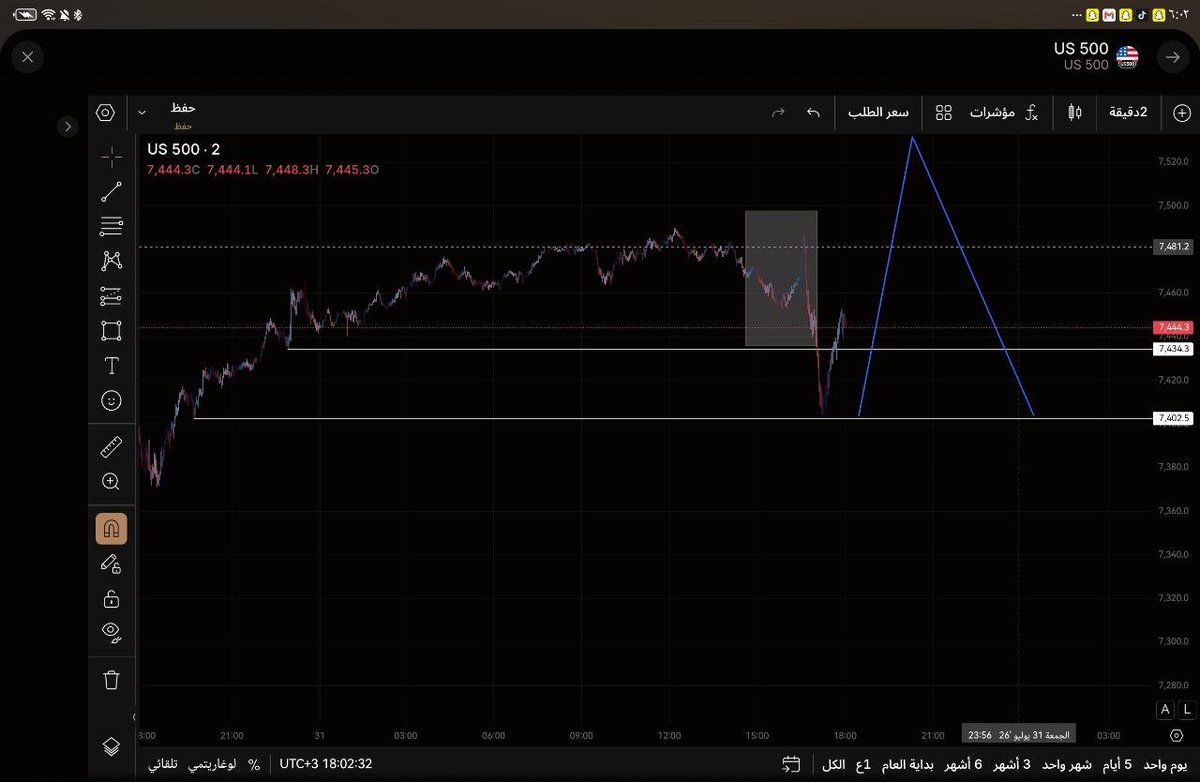Choose the XABCD pattern drawing tool
The image size is (1200, 782).
click(111, 261)
